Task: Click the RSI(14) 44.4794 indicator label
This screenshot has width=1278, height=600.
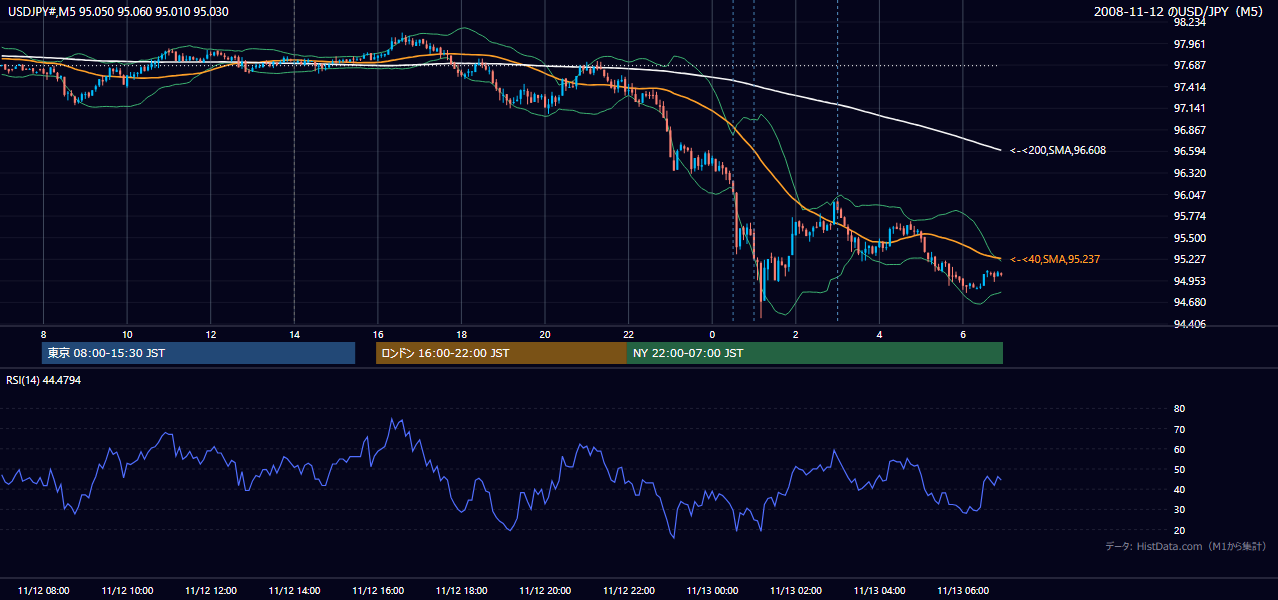Action: point(44,381)
